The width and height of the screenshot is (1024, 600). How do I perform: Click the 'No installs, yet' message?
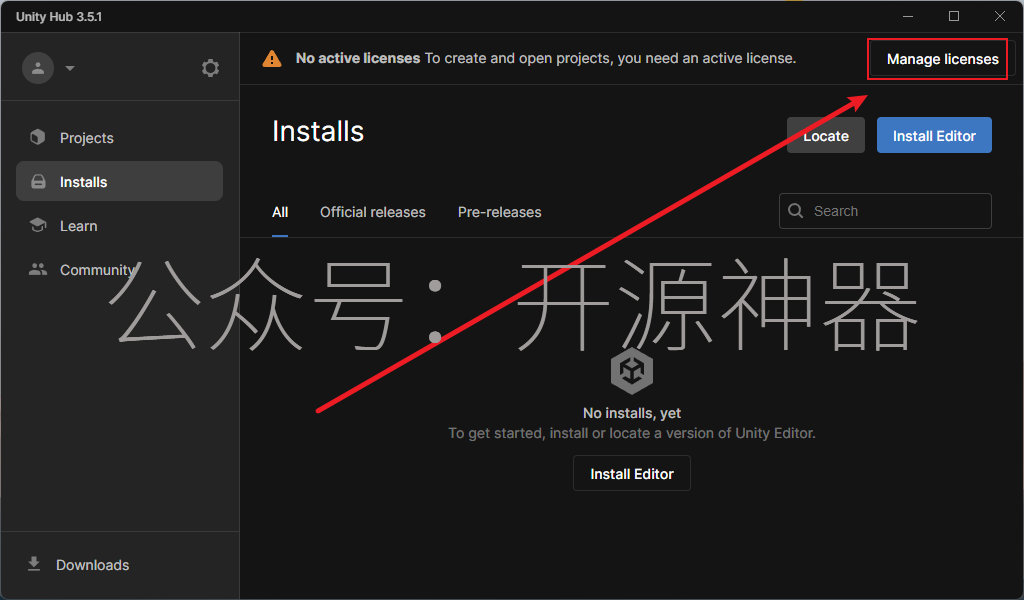tap(632, 413)
